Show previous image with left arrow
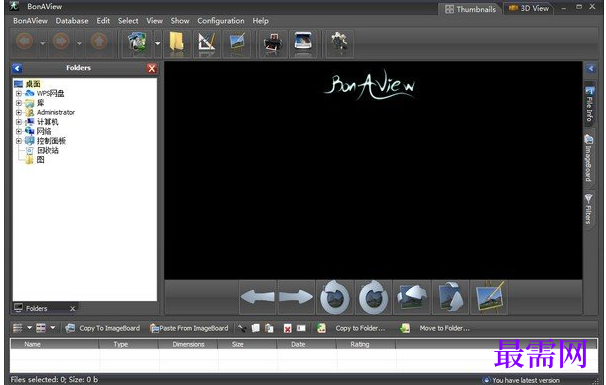The height and width of the screenshot is (385, 606). pos(257,297)
